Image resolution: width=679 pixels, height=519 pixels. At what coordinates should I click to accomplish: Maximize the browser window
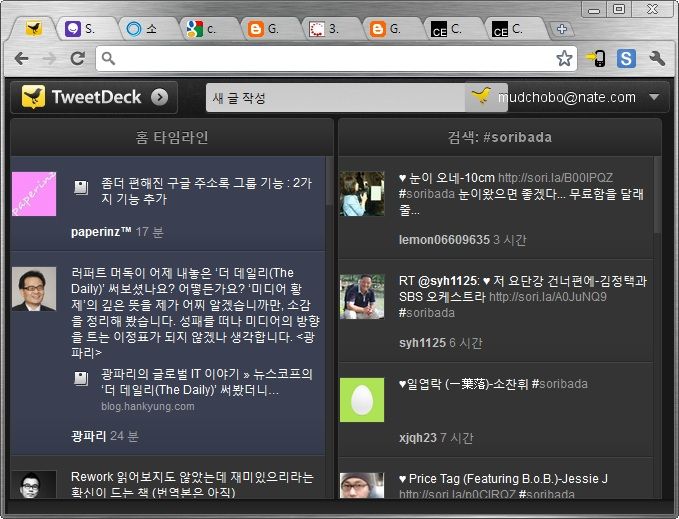619,9
